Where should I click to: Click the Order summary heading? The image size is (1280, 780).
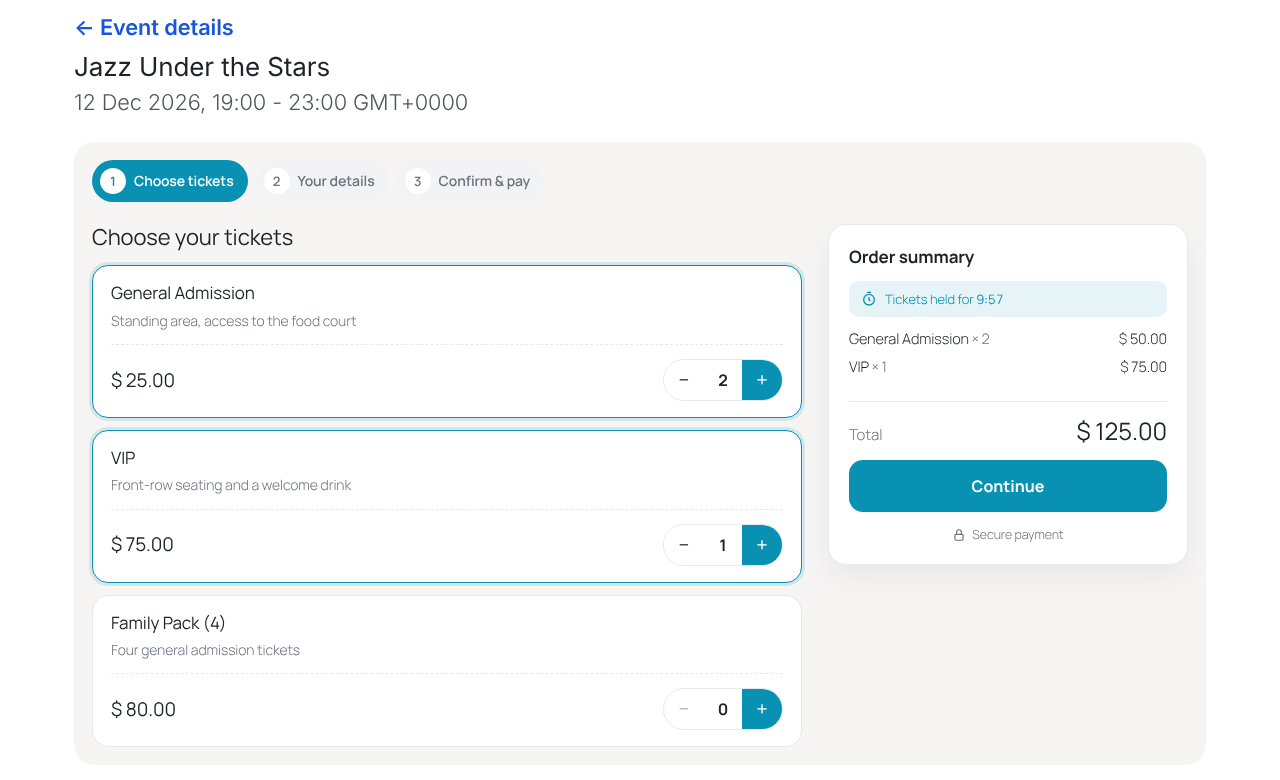click(911, 257)
